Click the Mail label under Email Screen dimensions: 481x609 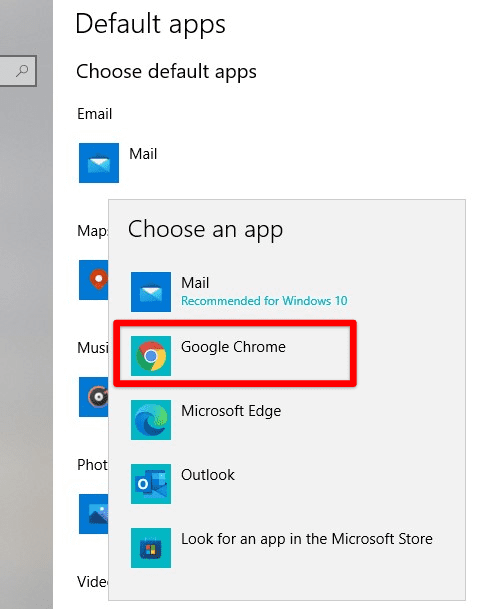pyautogui.click(x=143, y=154)
